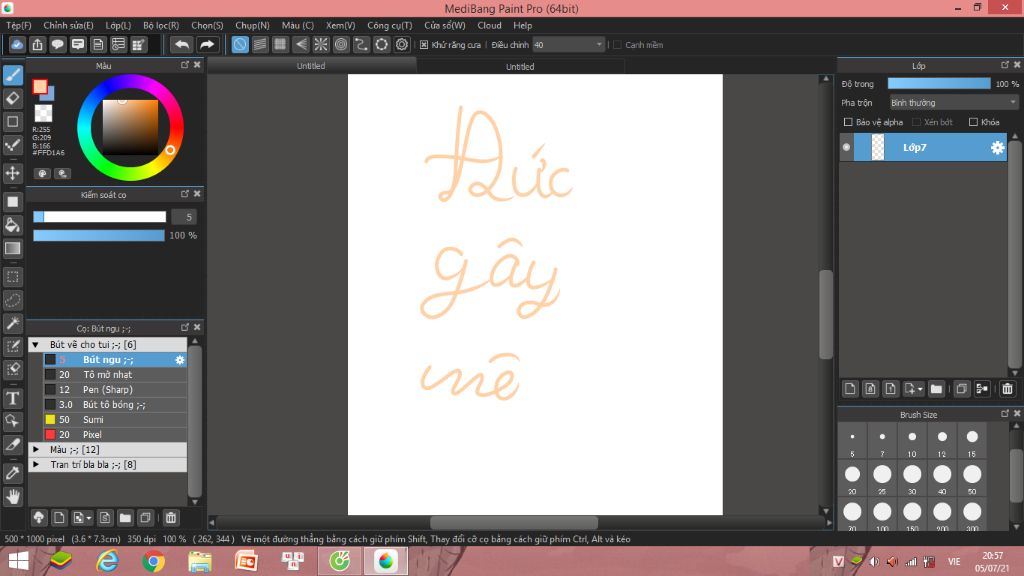
Task: Select Bút tô bóng brush
Action: pos(114,405)
